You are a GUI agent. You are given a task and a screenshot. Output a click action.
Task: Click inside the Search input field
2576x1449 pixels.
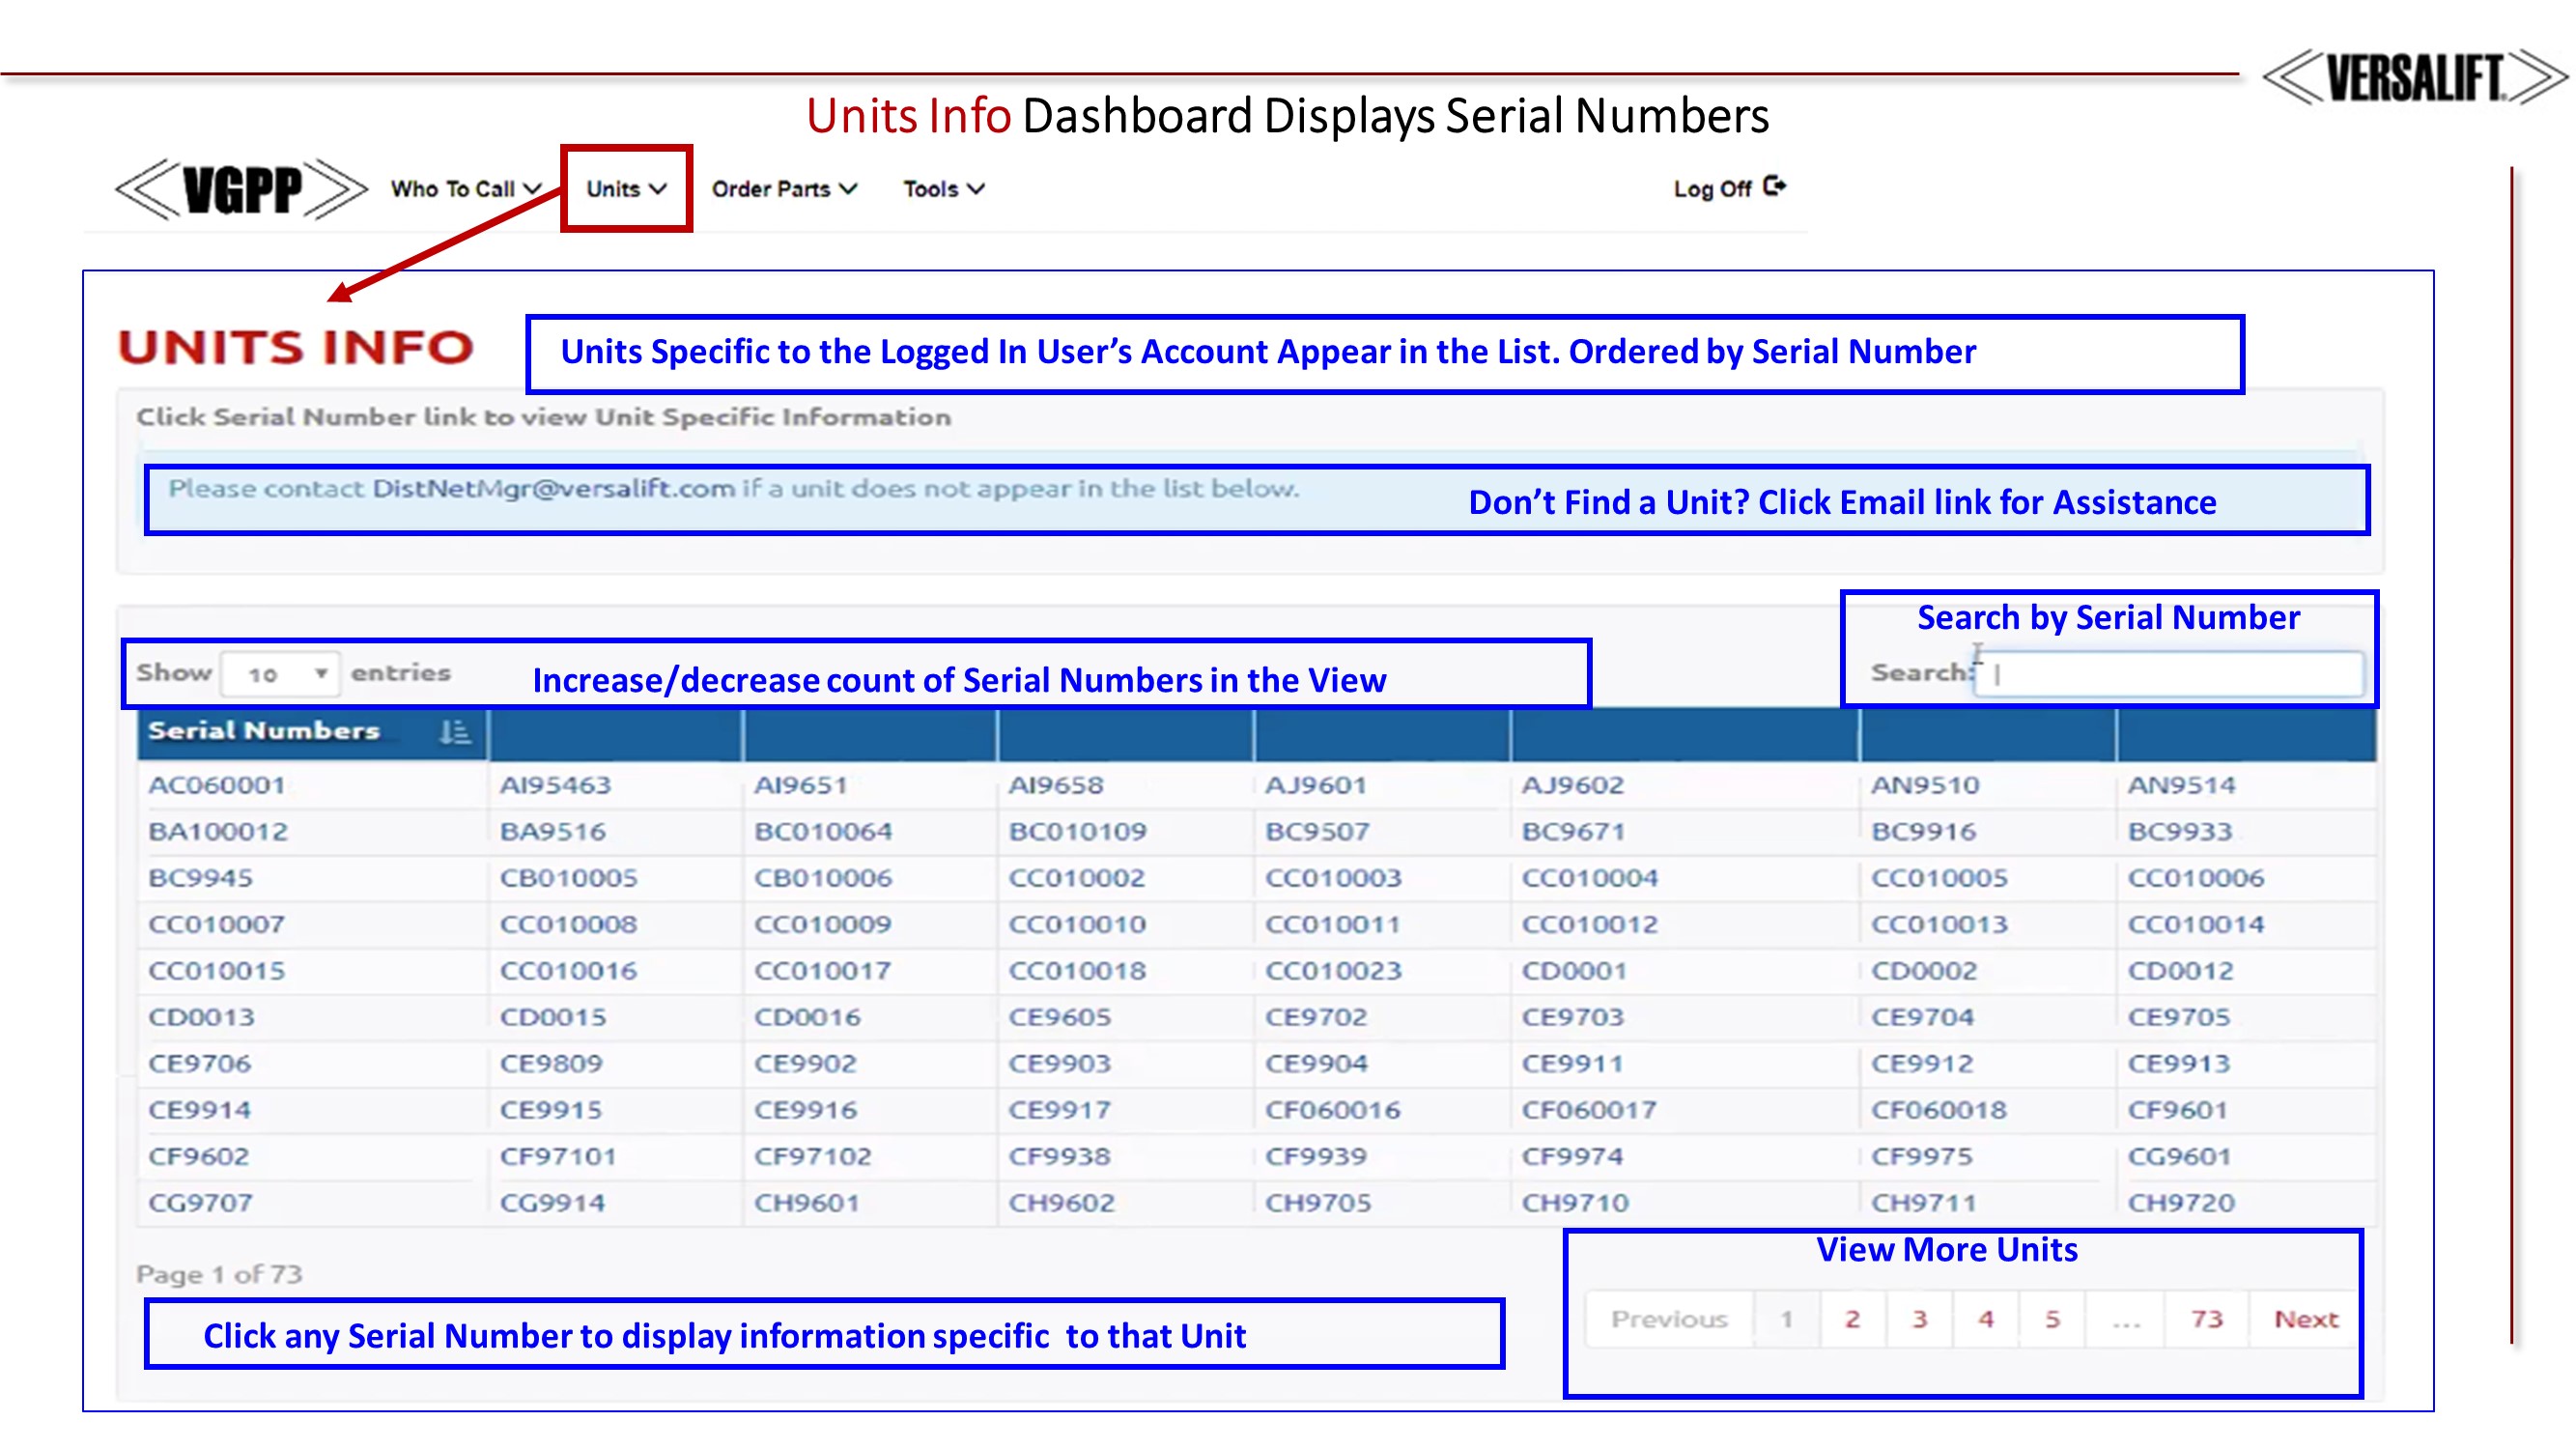tap(2170, 674)
